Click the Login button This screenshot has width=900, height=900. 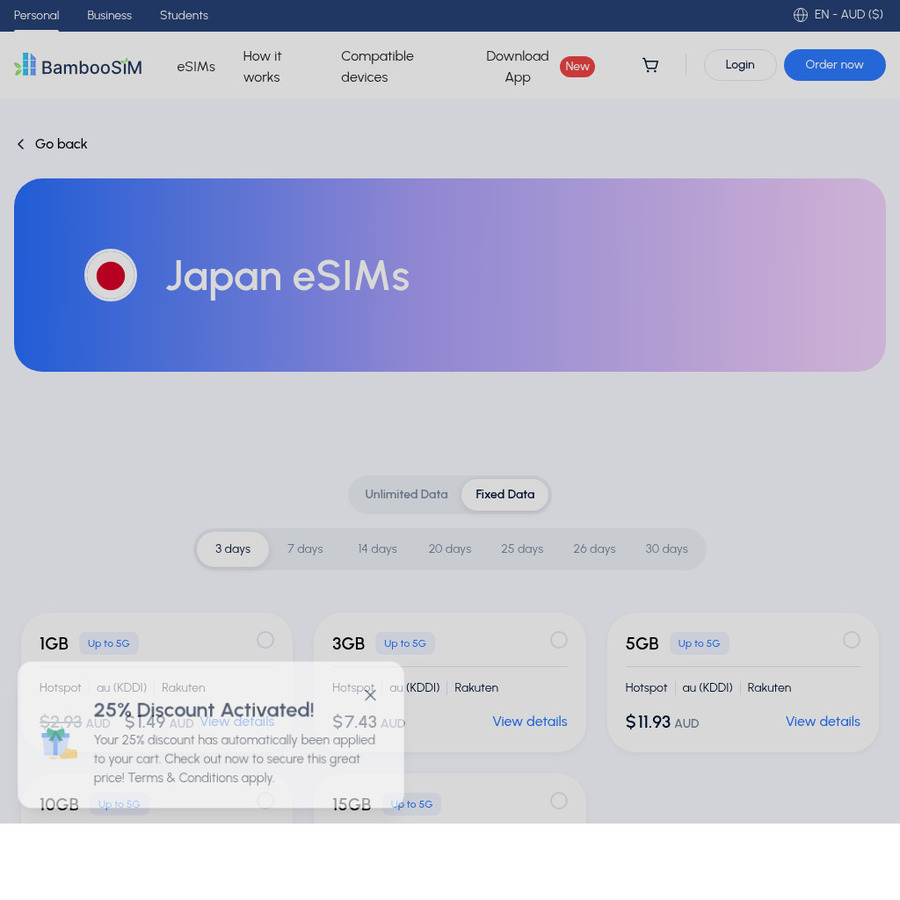(740, 65)
